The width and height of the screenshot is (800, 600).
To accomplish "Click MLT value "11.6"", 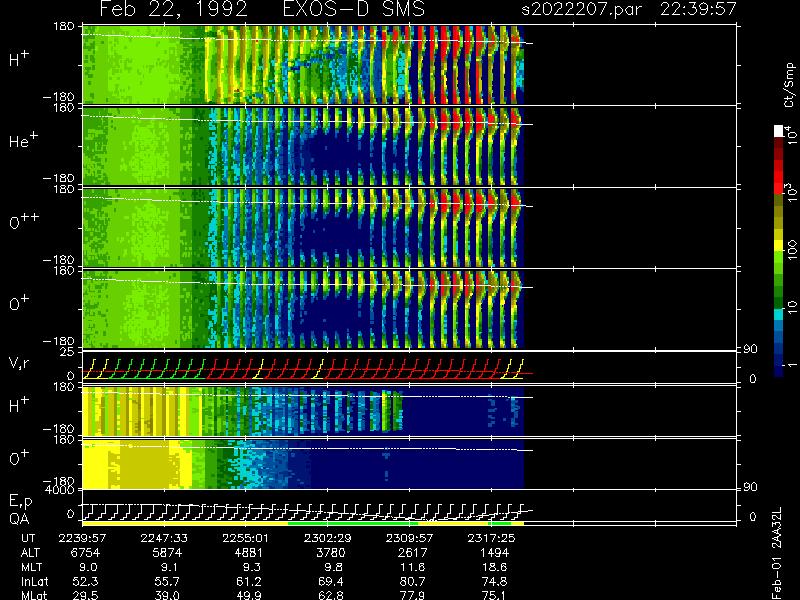I will tap(413, 567).
